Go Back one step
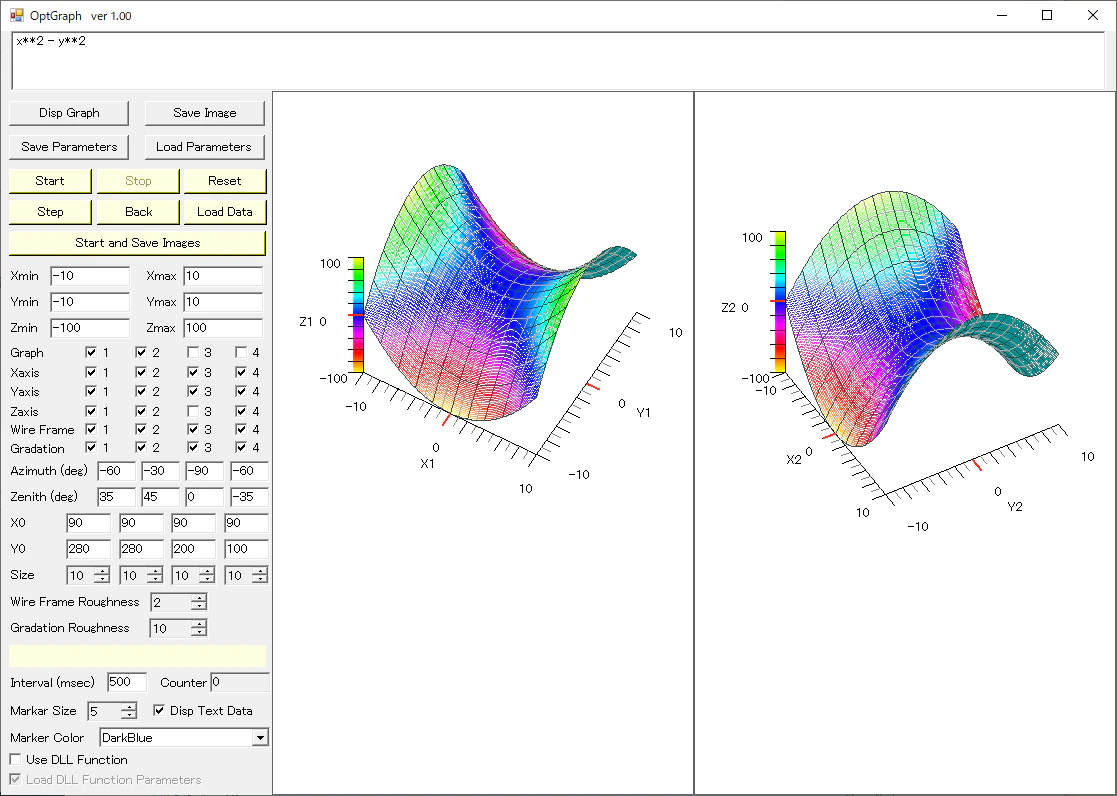The height and width of the screenshot is (796, 1117). pyautogui.click(x=138, y=212)
